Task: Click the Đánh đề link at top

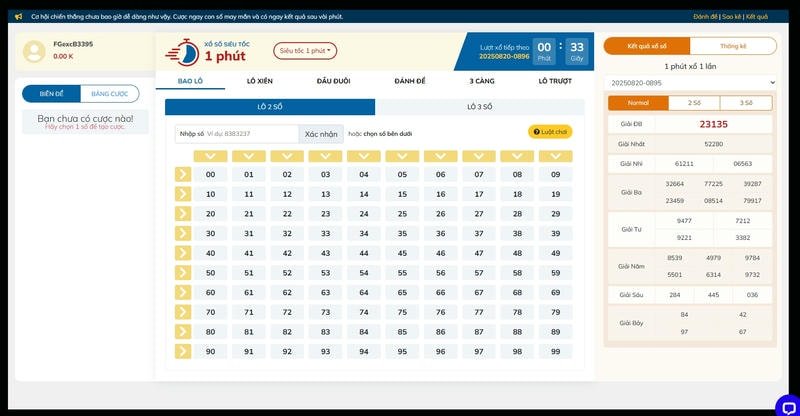Action: (705, 17)
